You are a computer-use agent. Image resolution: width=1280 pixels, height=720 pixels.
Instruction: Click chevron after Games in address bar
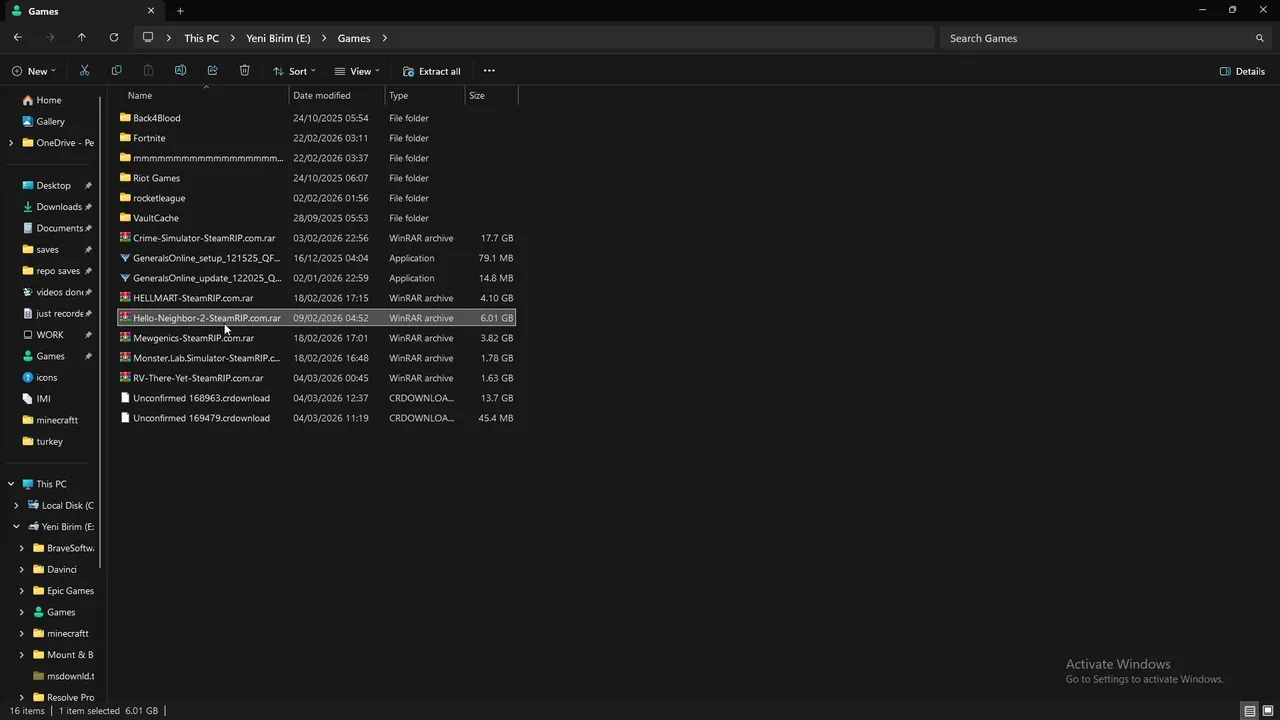click(385, 38)
